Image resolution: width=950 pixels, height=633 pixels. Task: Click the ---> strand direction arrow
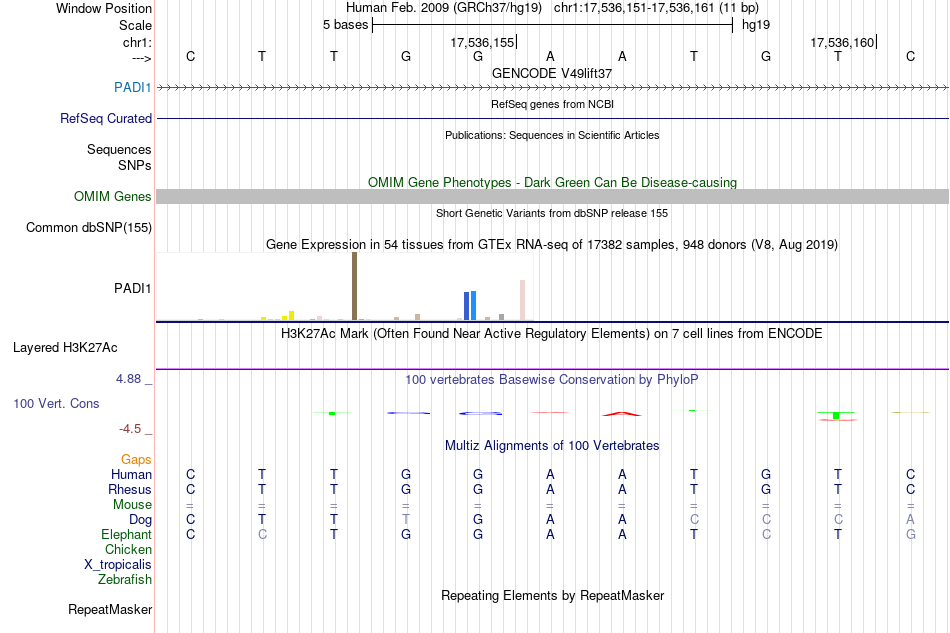pos(141,58)
